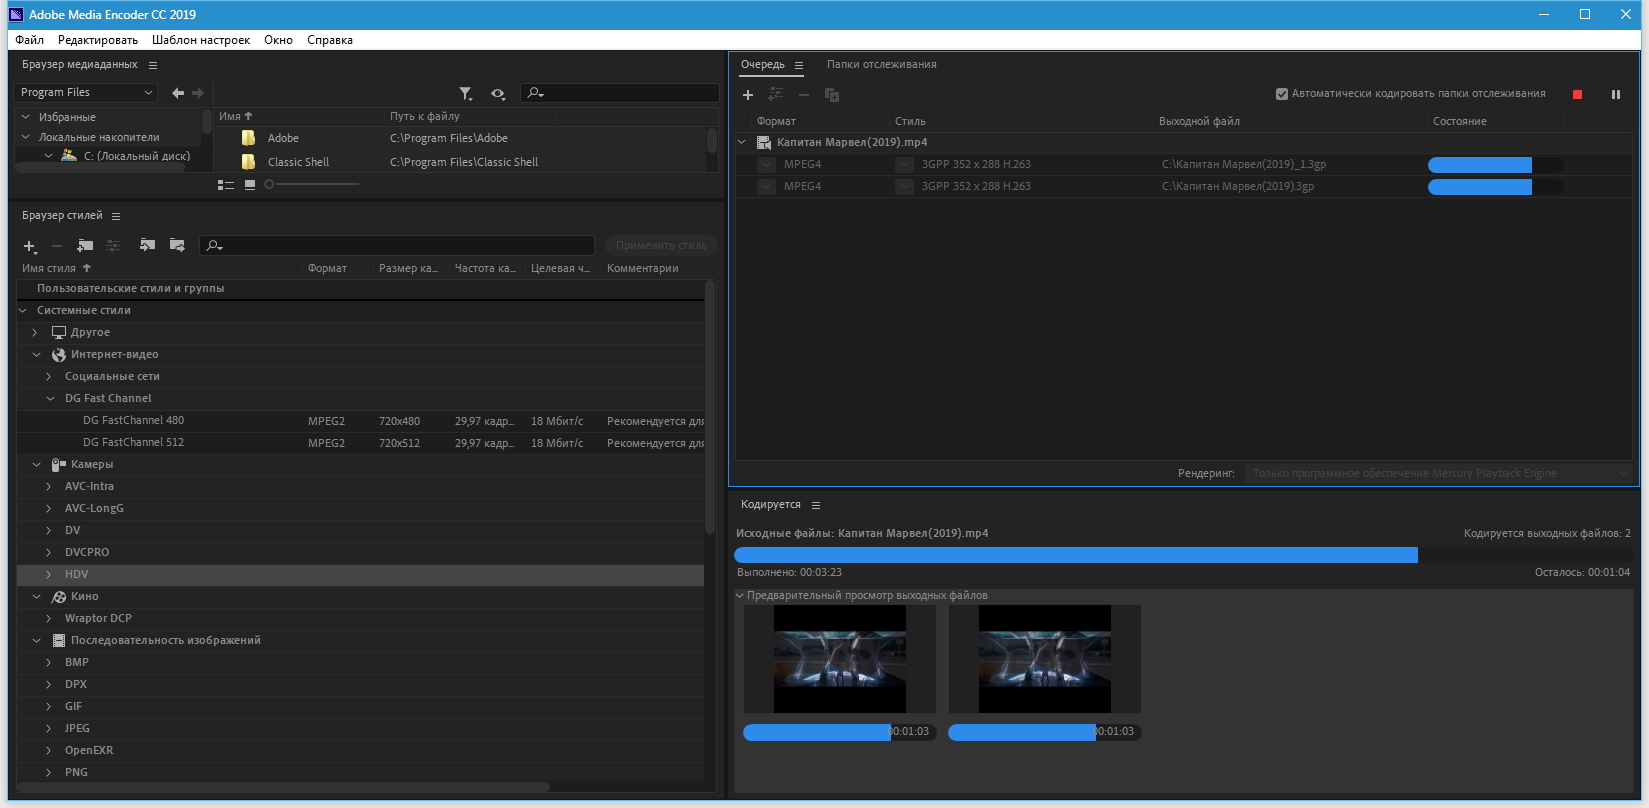Viewport: 1649px width, 808px height.
Task: Click the overall encoding progress bar
Action: (x=1183, y=555)
